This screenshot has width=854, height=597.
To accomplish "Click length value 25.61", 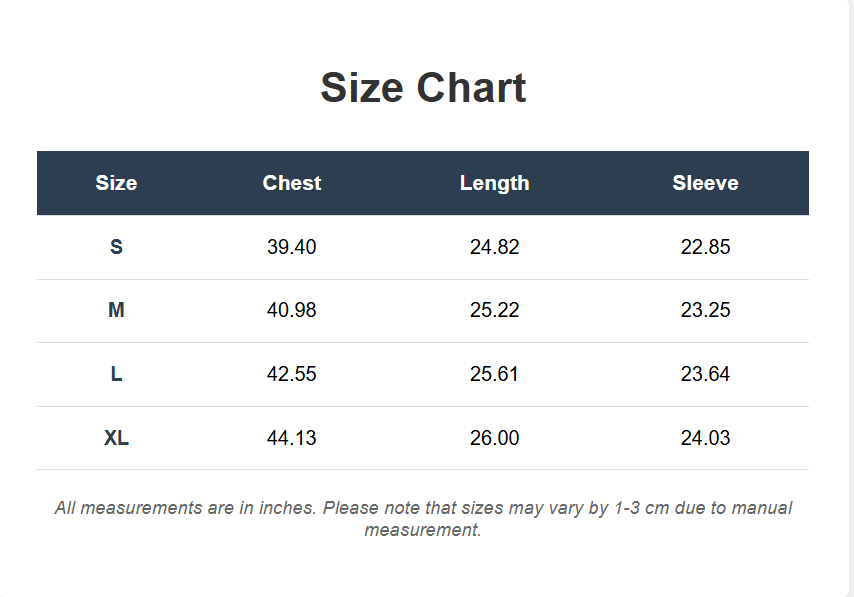I will (494, 374).
